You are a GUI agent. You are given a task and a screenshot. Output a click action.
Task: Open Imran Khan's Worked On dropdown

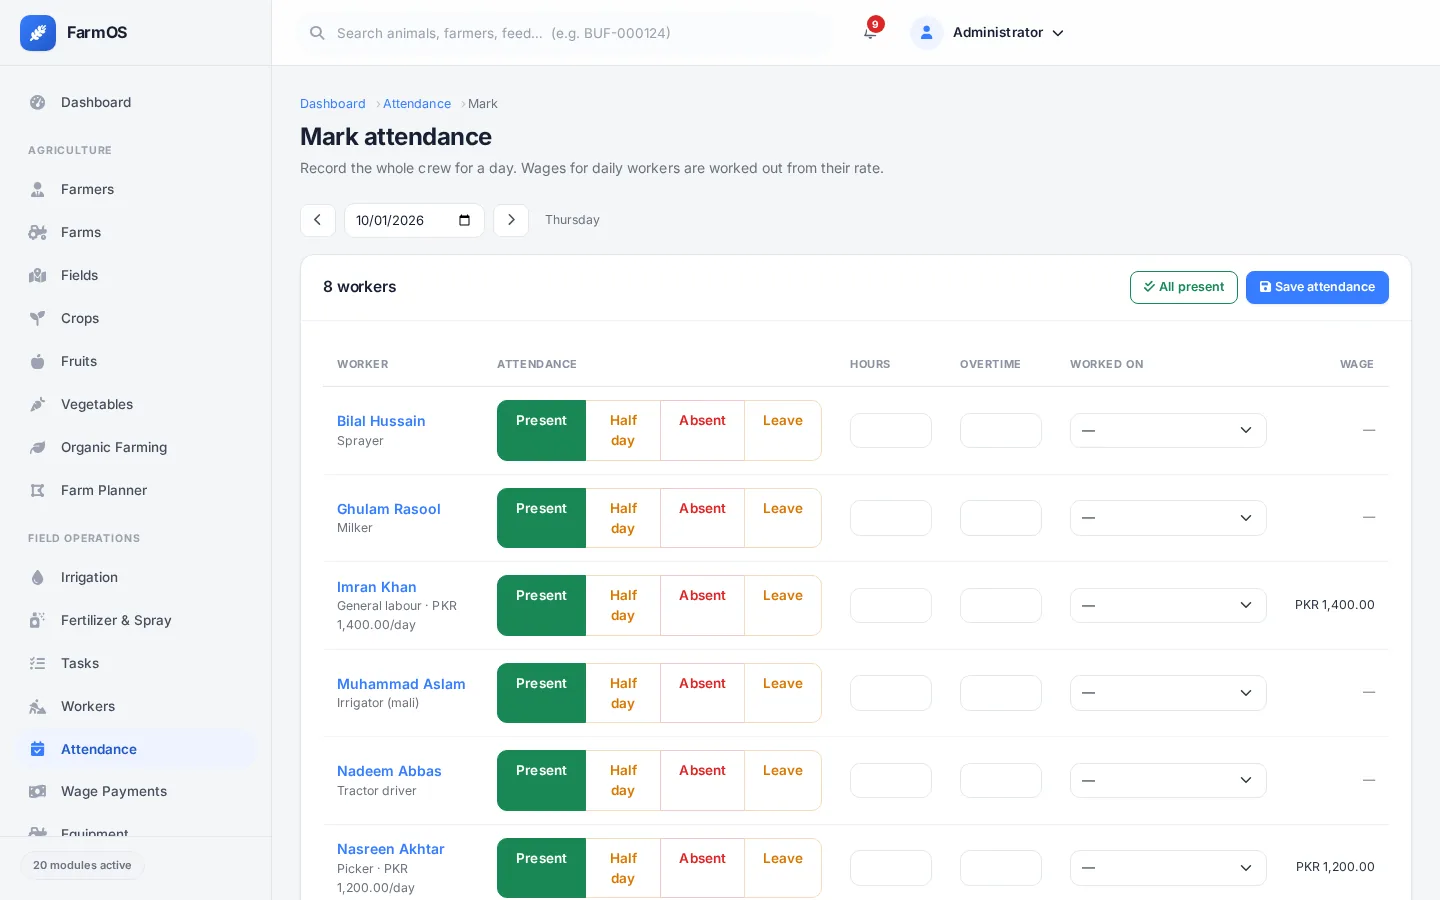1168,605
